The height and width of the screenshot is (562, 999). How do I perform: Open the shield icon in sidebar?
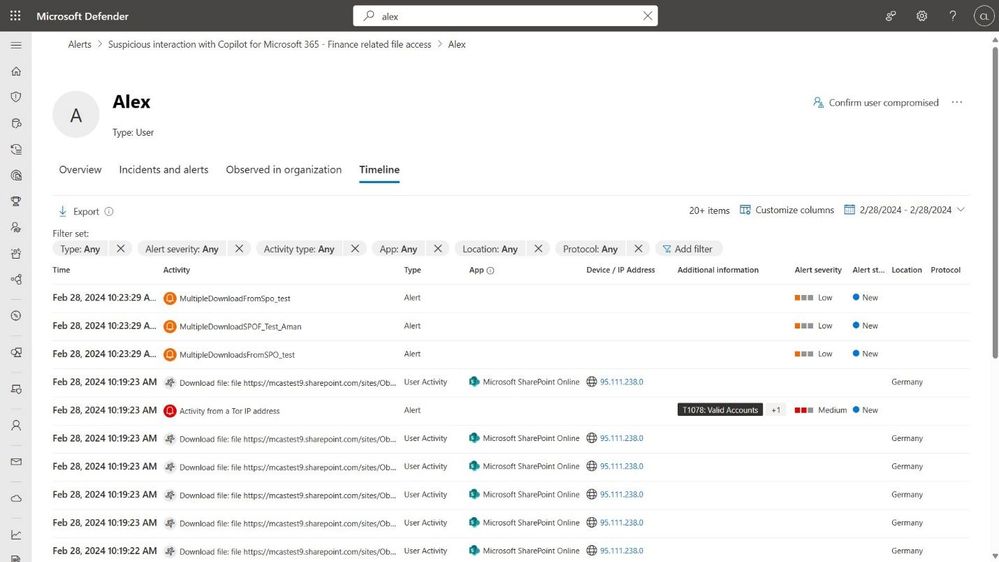coord(16,97)
